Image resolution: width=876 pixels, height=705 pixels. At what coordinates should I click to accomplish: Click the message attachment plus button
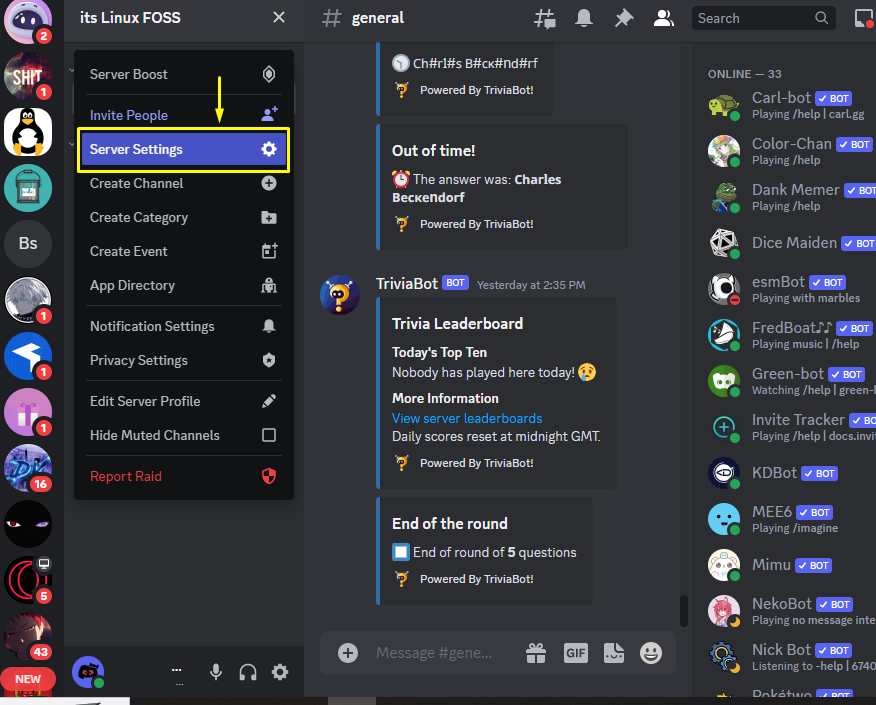[x=347, y=653]
